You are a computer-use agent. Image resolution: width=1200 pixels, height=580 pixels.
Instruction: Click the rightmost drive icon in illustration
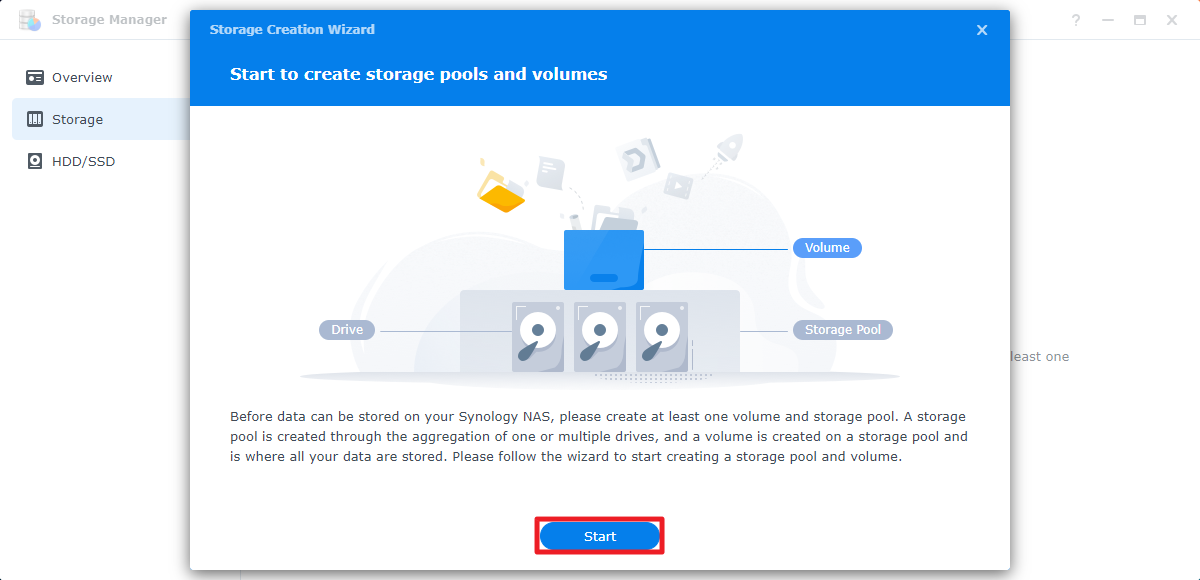662,337
